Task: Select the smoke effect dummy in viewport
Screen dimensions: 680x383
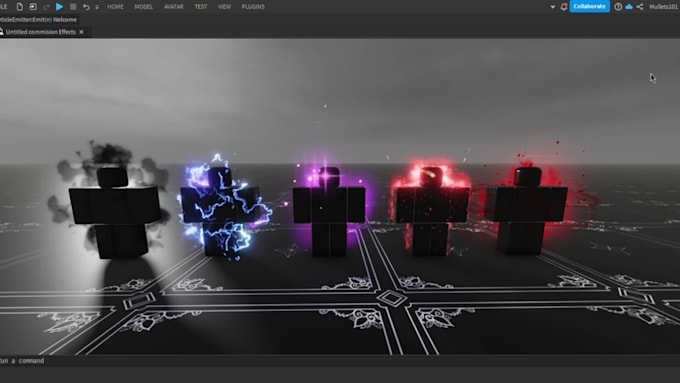Action: (115, 212)
